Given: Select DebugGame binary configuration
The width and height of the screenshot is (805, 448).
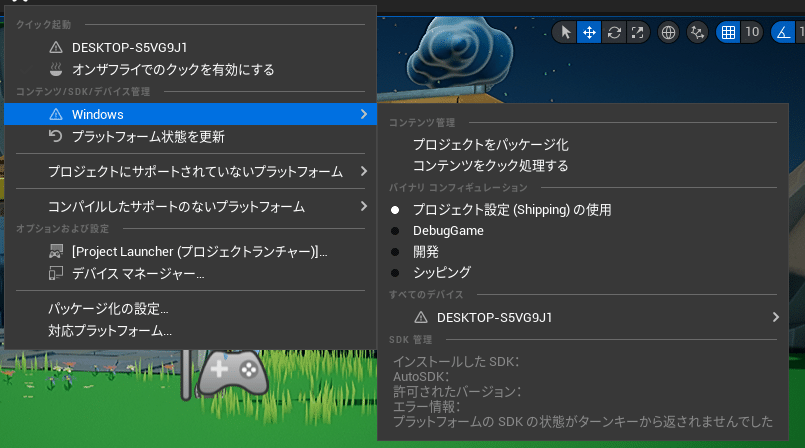Looking at the screenshot, I should click(583, 231).
